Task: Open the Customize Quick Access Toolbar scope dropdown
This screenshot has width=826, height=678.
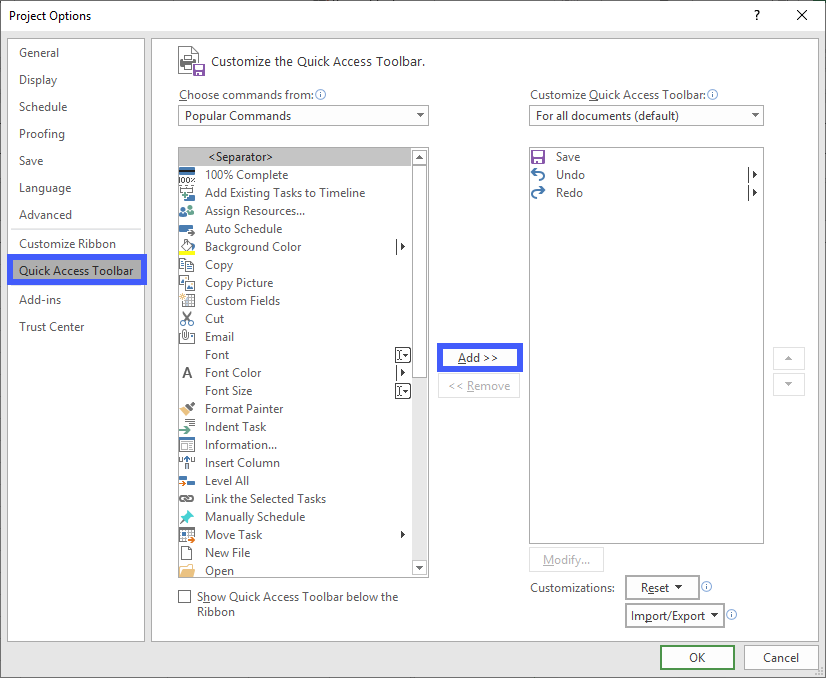Action: click(646, 116)
